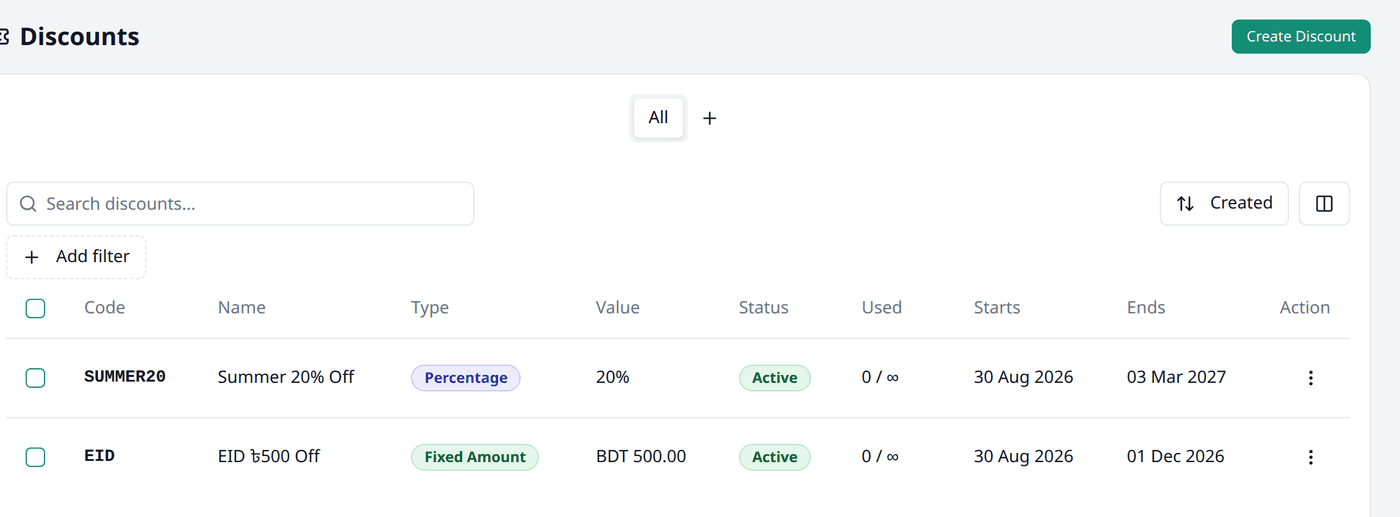The image size is (1400, 517).
Task: Click the SUMMER20 start date 30 Aug 2026
Action: pos(1024,377)
